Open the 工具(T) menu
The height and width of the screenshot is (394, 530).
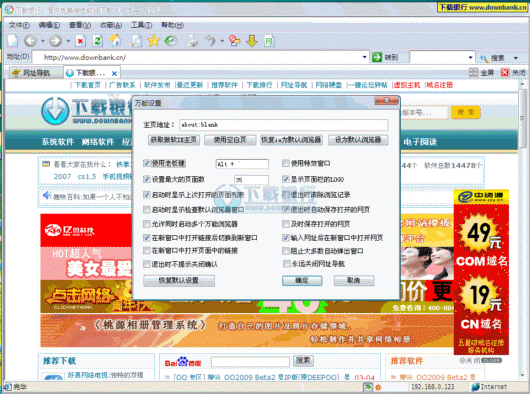click(x=141, y=25)
